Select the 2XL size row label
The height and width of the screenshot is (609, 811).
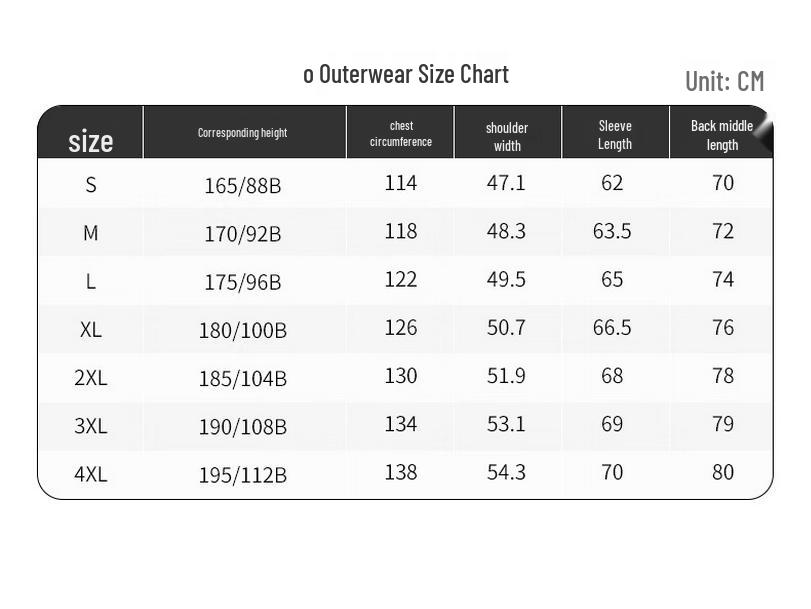click(91, 378)
